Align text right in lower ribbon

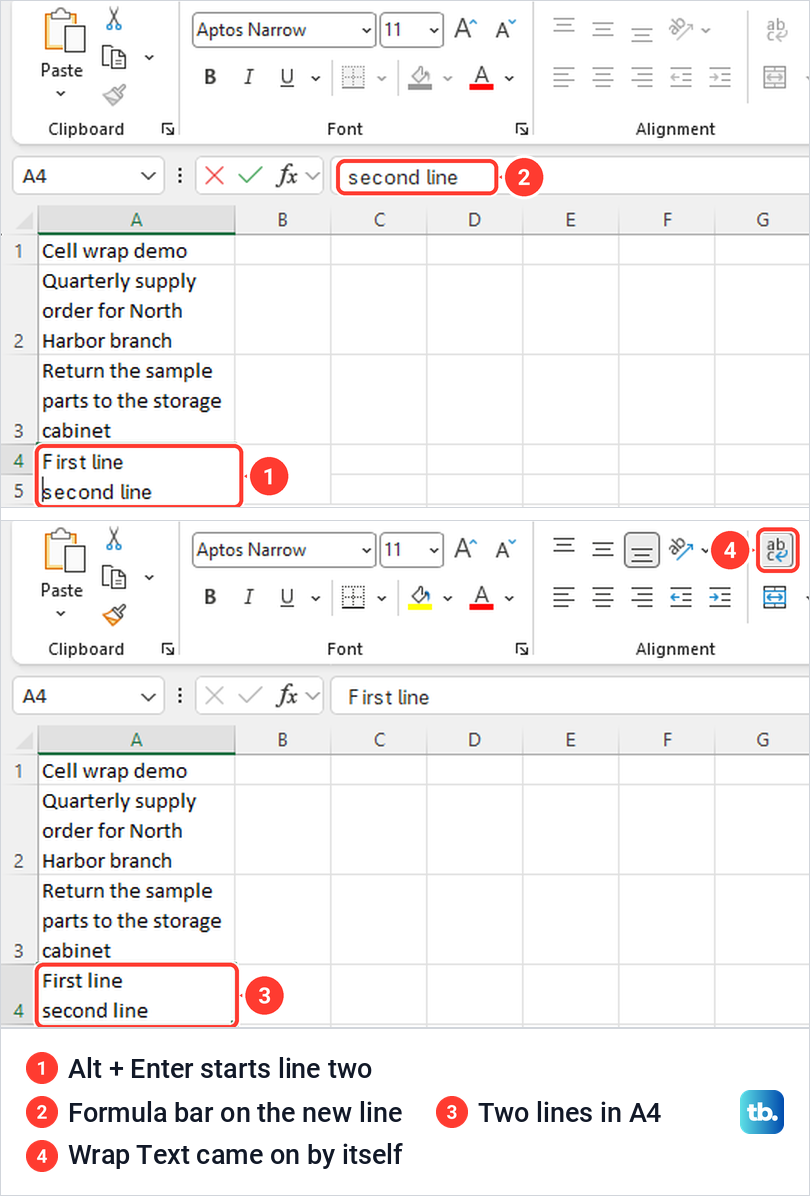pyautogui.click(x=641, y=597)
